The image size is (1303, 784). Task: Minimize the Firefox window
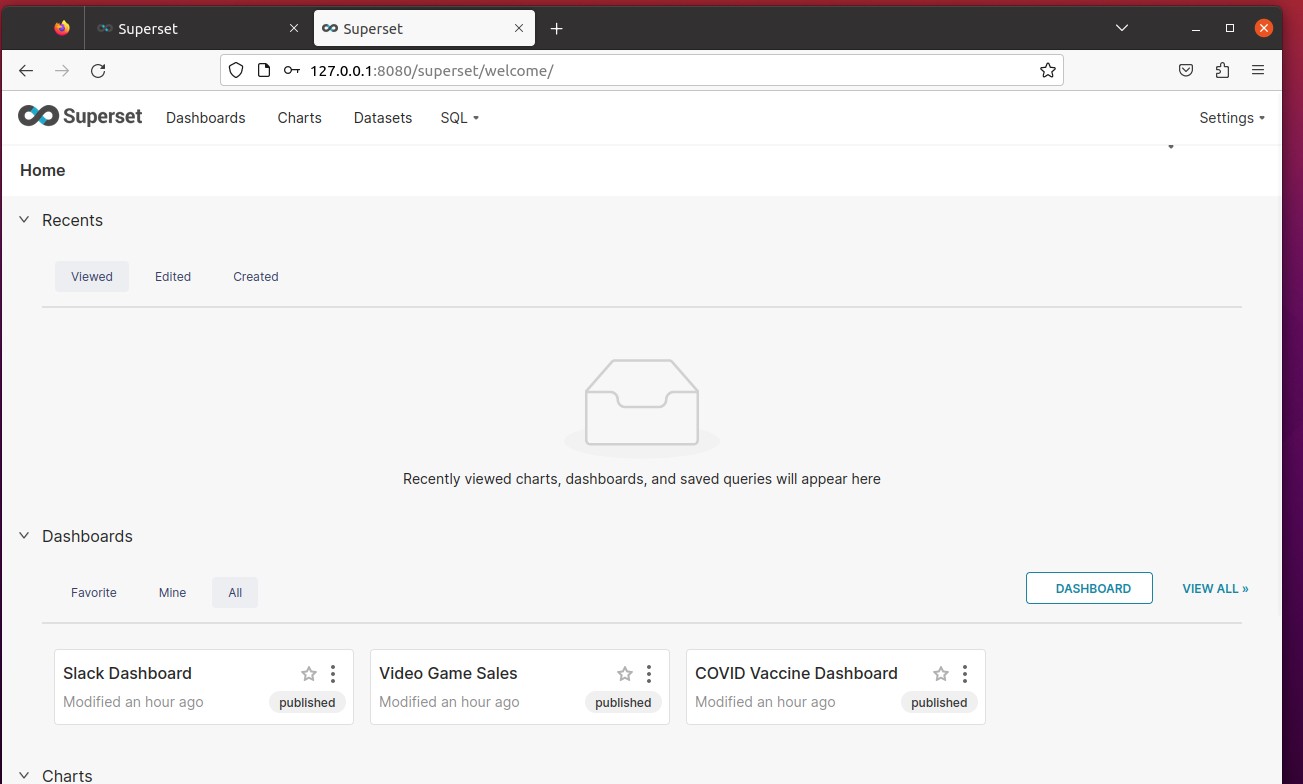click(x=1194, y=28)
